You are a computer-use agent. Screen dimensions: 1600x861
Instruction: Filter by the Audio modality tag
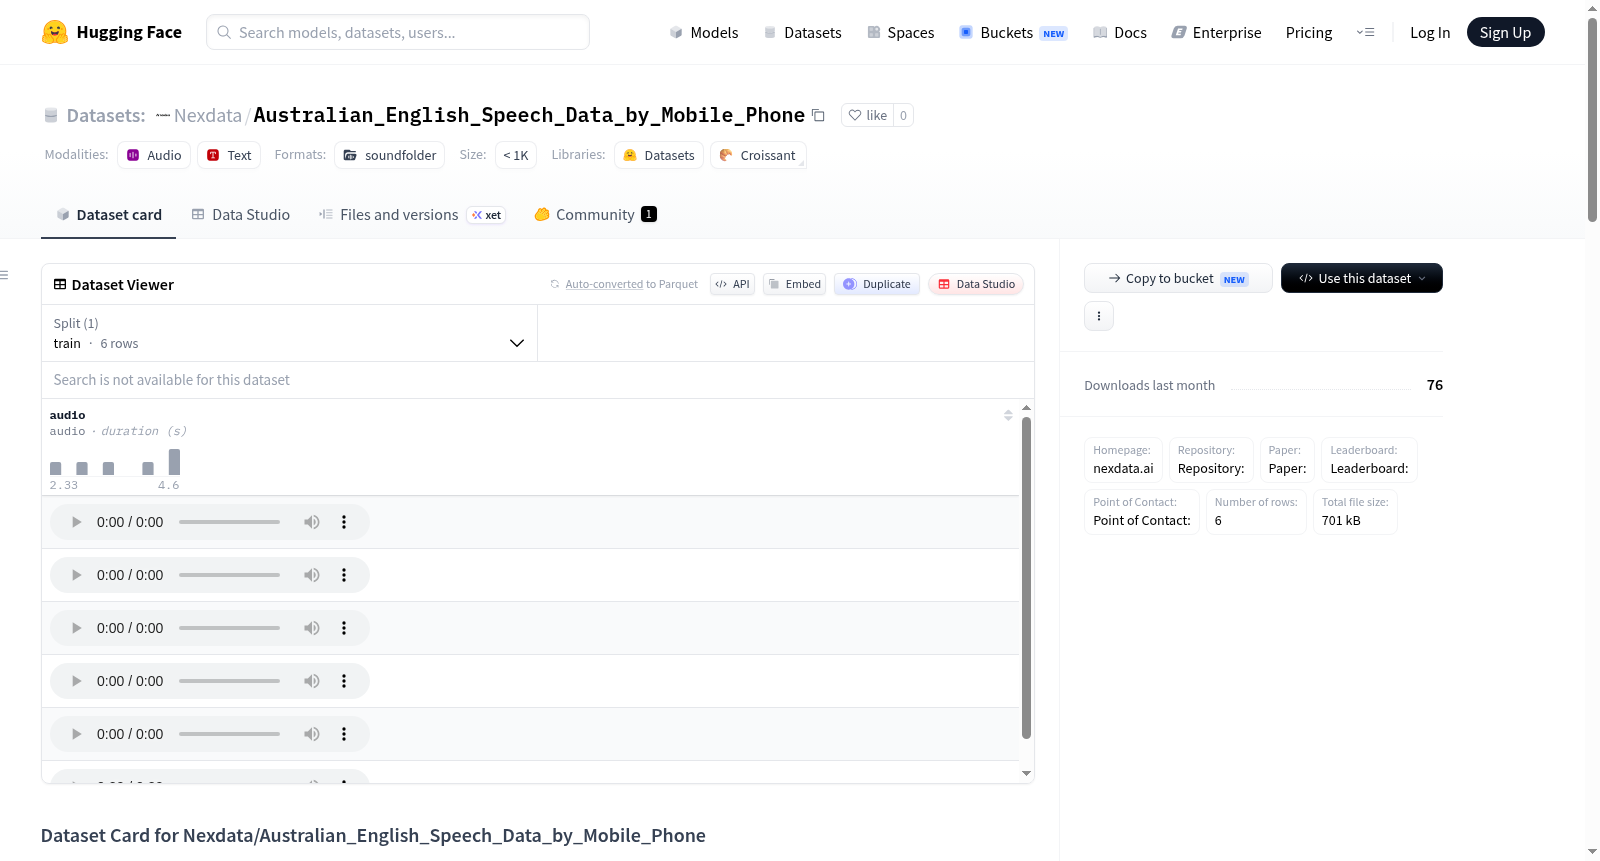[154, 155]
